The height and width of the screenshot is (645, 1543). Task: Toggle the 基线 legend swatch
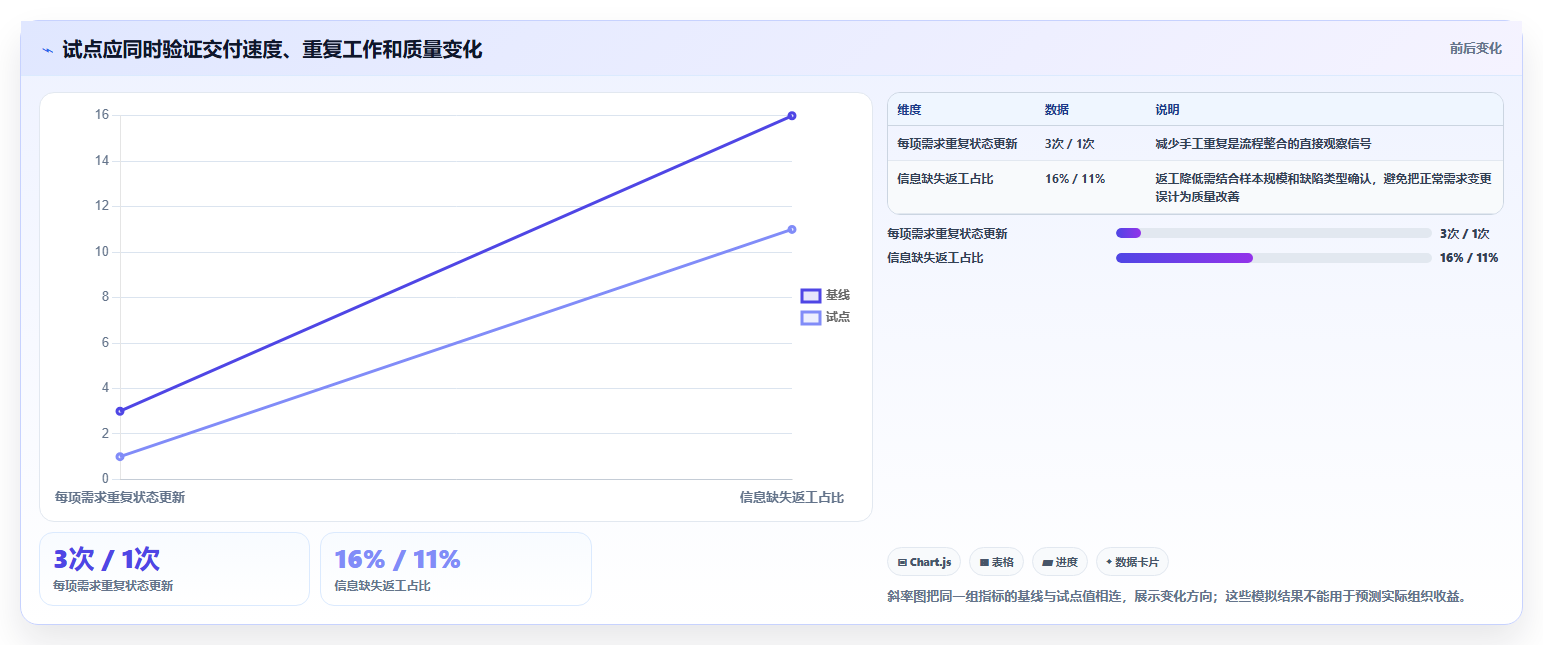pos(811,295)
